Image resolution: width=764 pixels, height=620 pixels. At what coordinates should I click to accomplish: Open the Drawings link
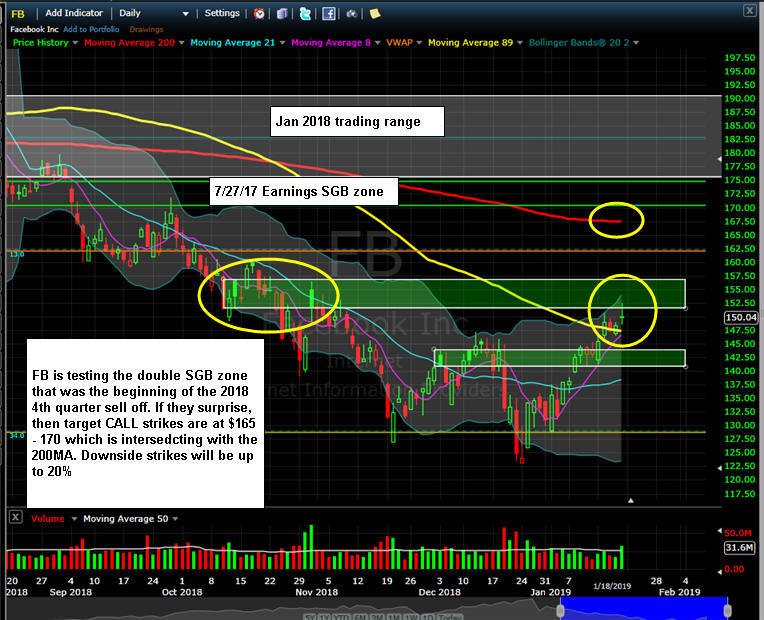point(146,29)
